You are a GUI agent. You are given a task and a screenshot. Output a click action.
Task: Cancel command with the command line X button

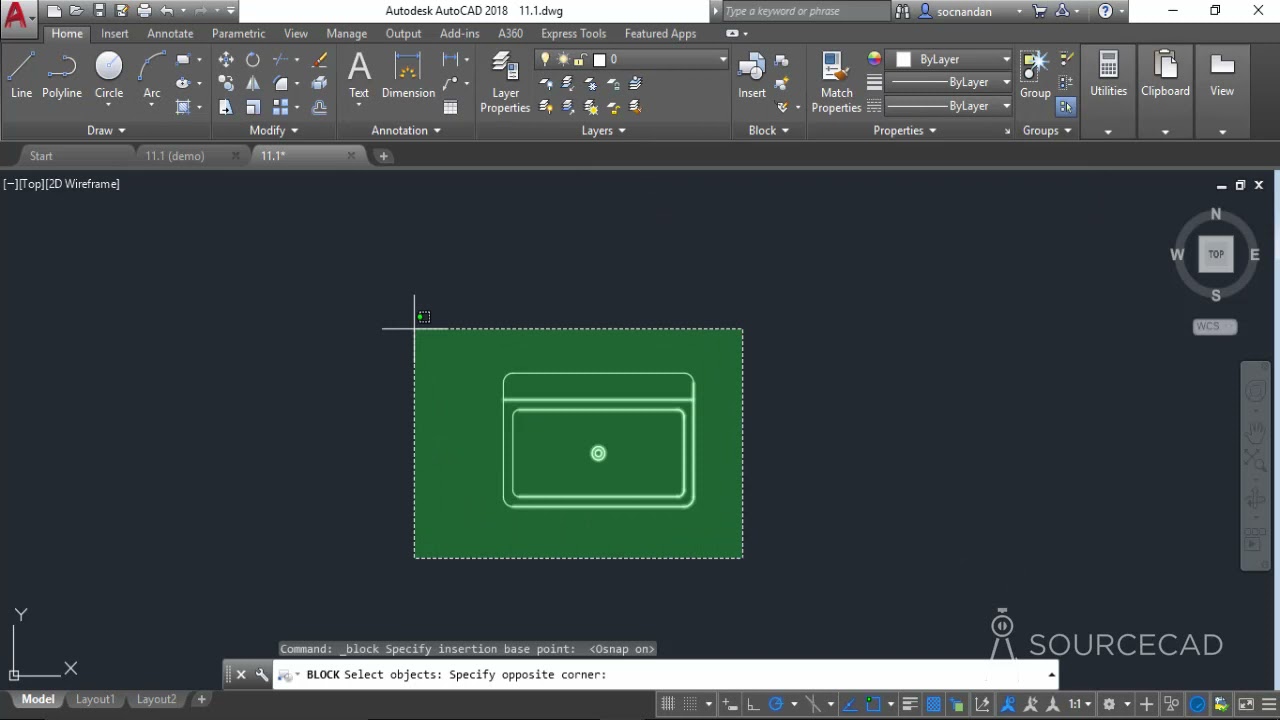pyautogui.click(x=241, y=675)
